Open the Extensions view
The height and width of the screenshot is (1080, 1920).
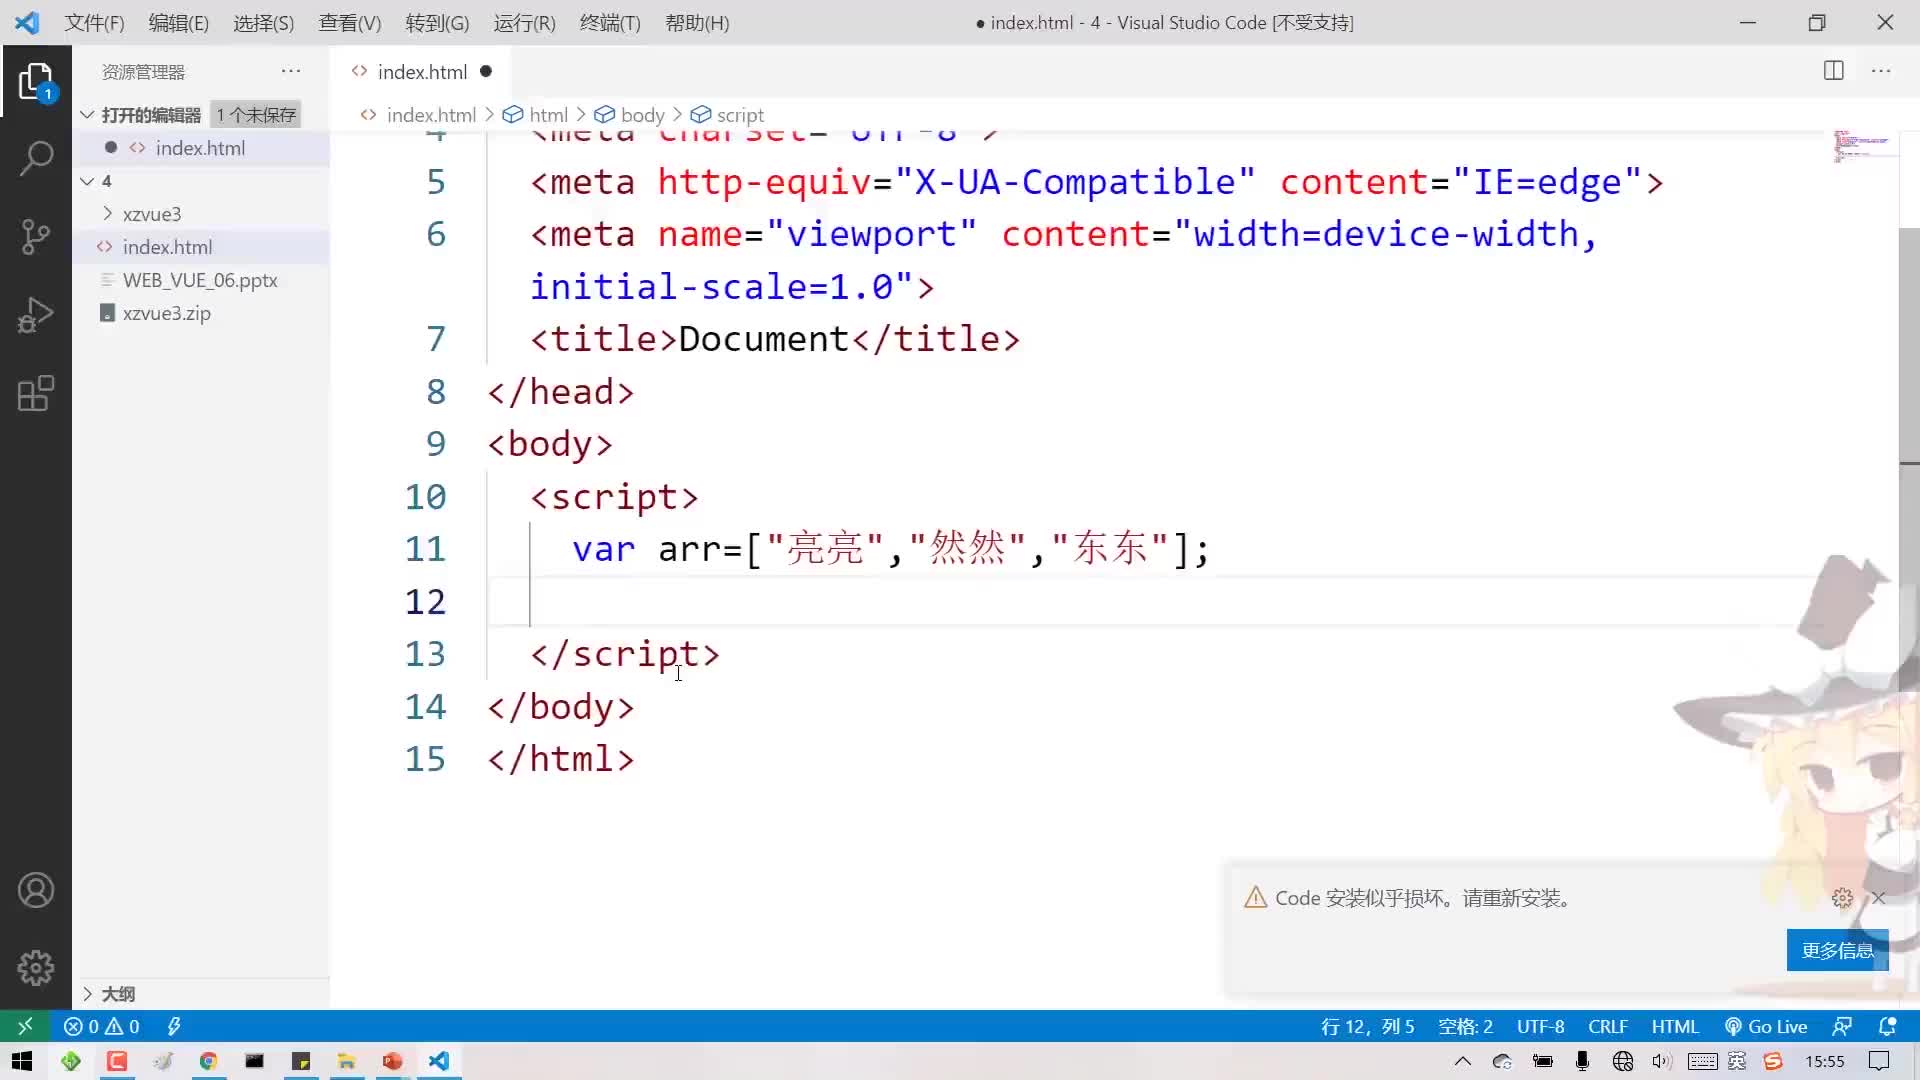coord(36,393)
